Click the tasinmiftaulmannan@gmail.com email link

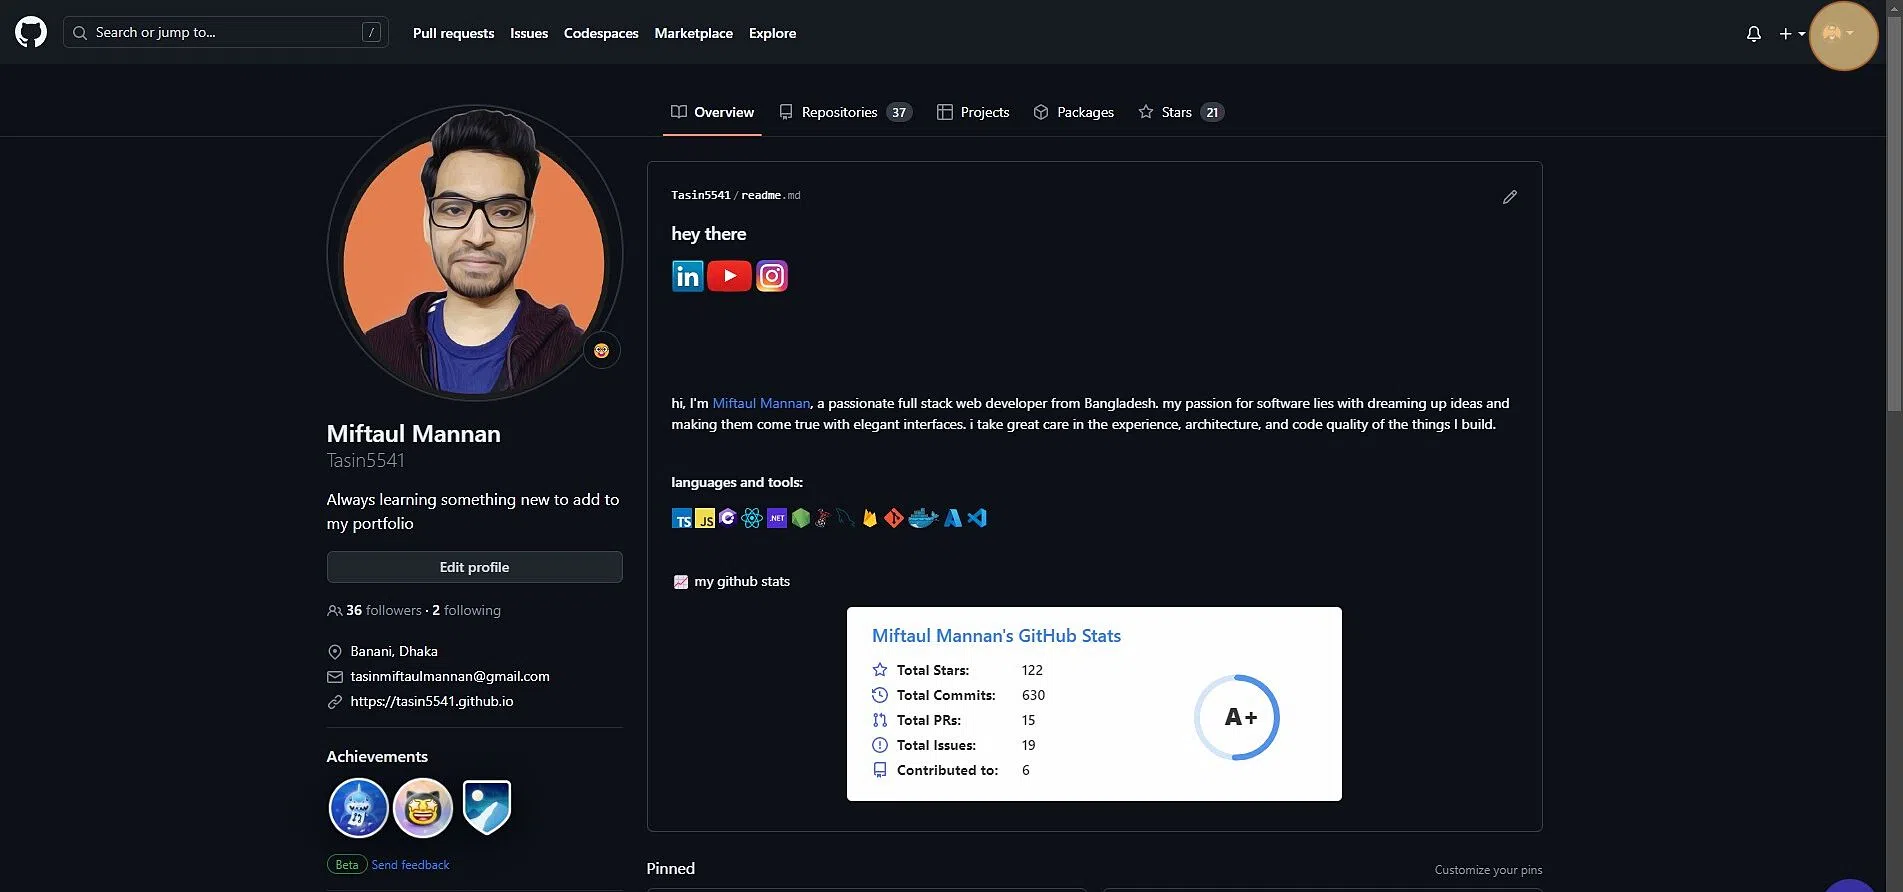coord(450,676)
